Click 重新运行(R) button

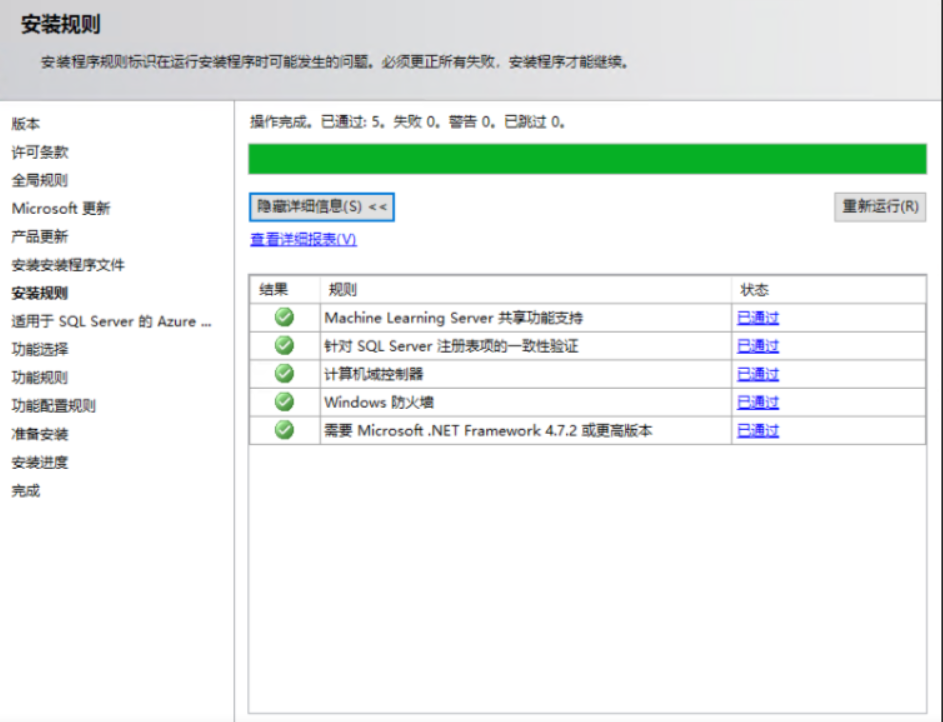pyautogui.click(x=880, y=207)
